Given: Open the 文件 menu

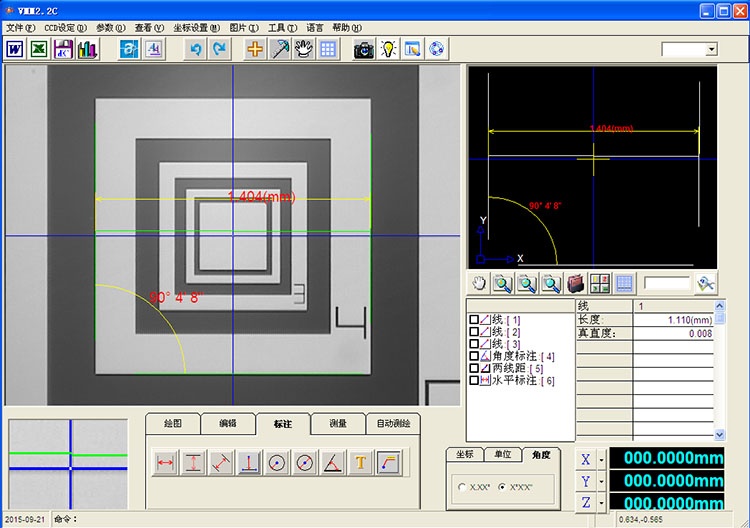Looking at the screenshot, I should [x=21, y=28].
